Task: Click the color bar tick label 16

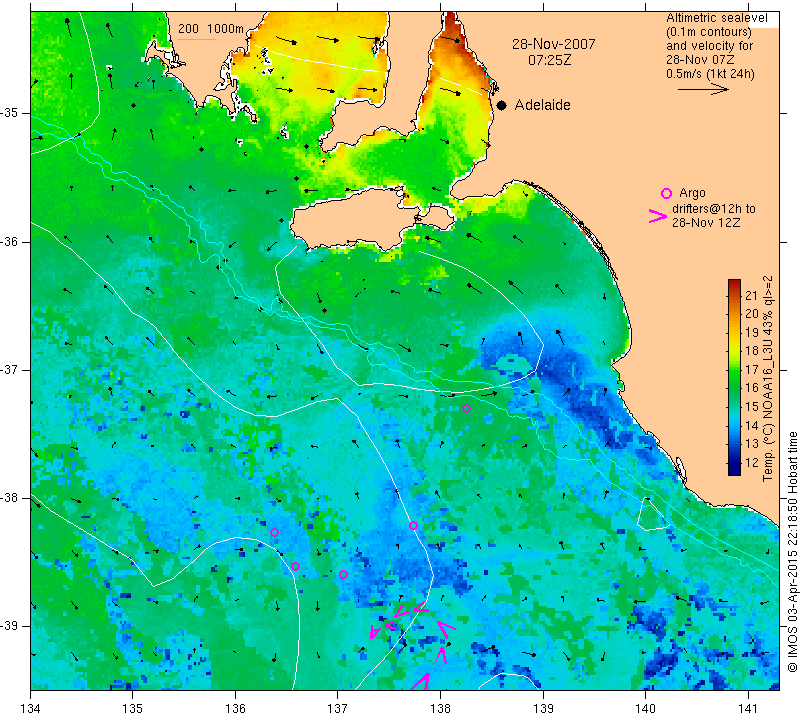Action: coord(752,388)
